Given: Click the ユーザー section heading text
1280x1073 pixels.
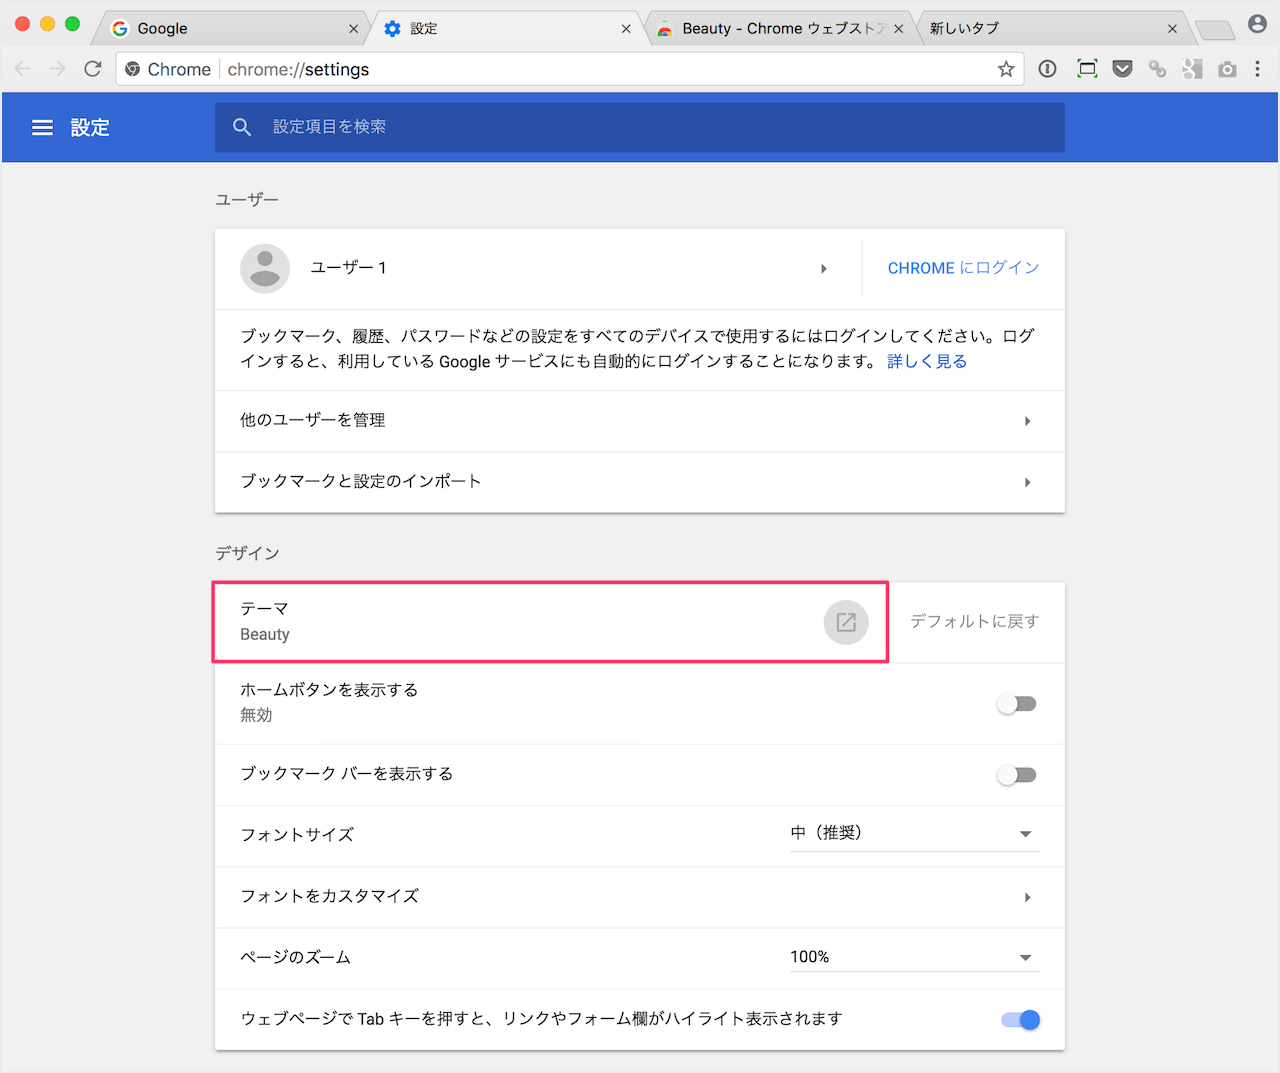Looking at the screenshot, I should (247, 199).
